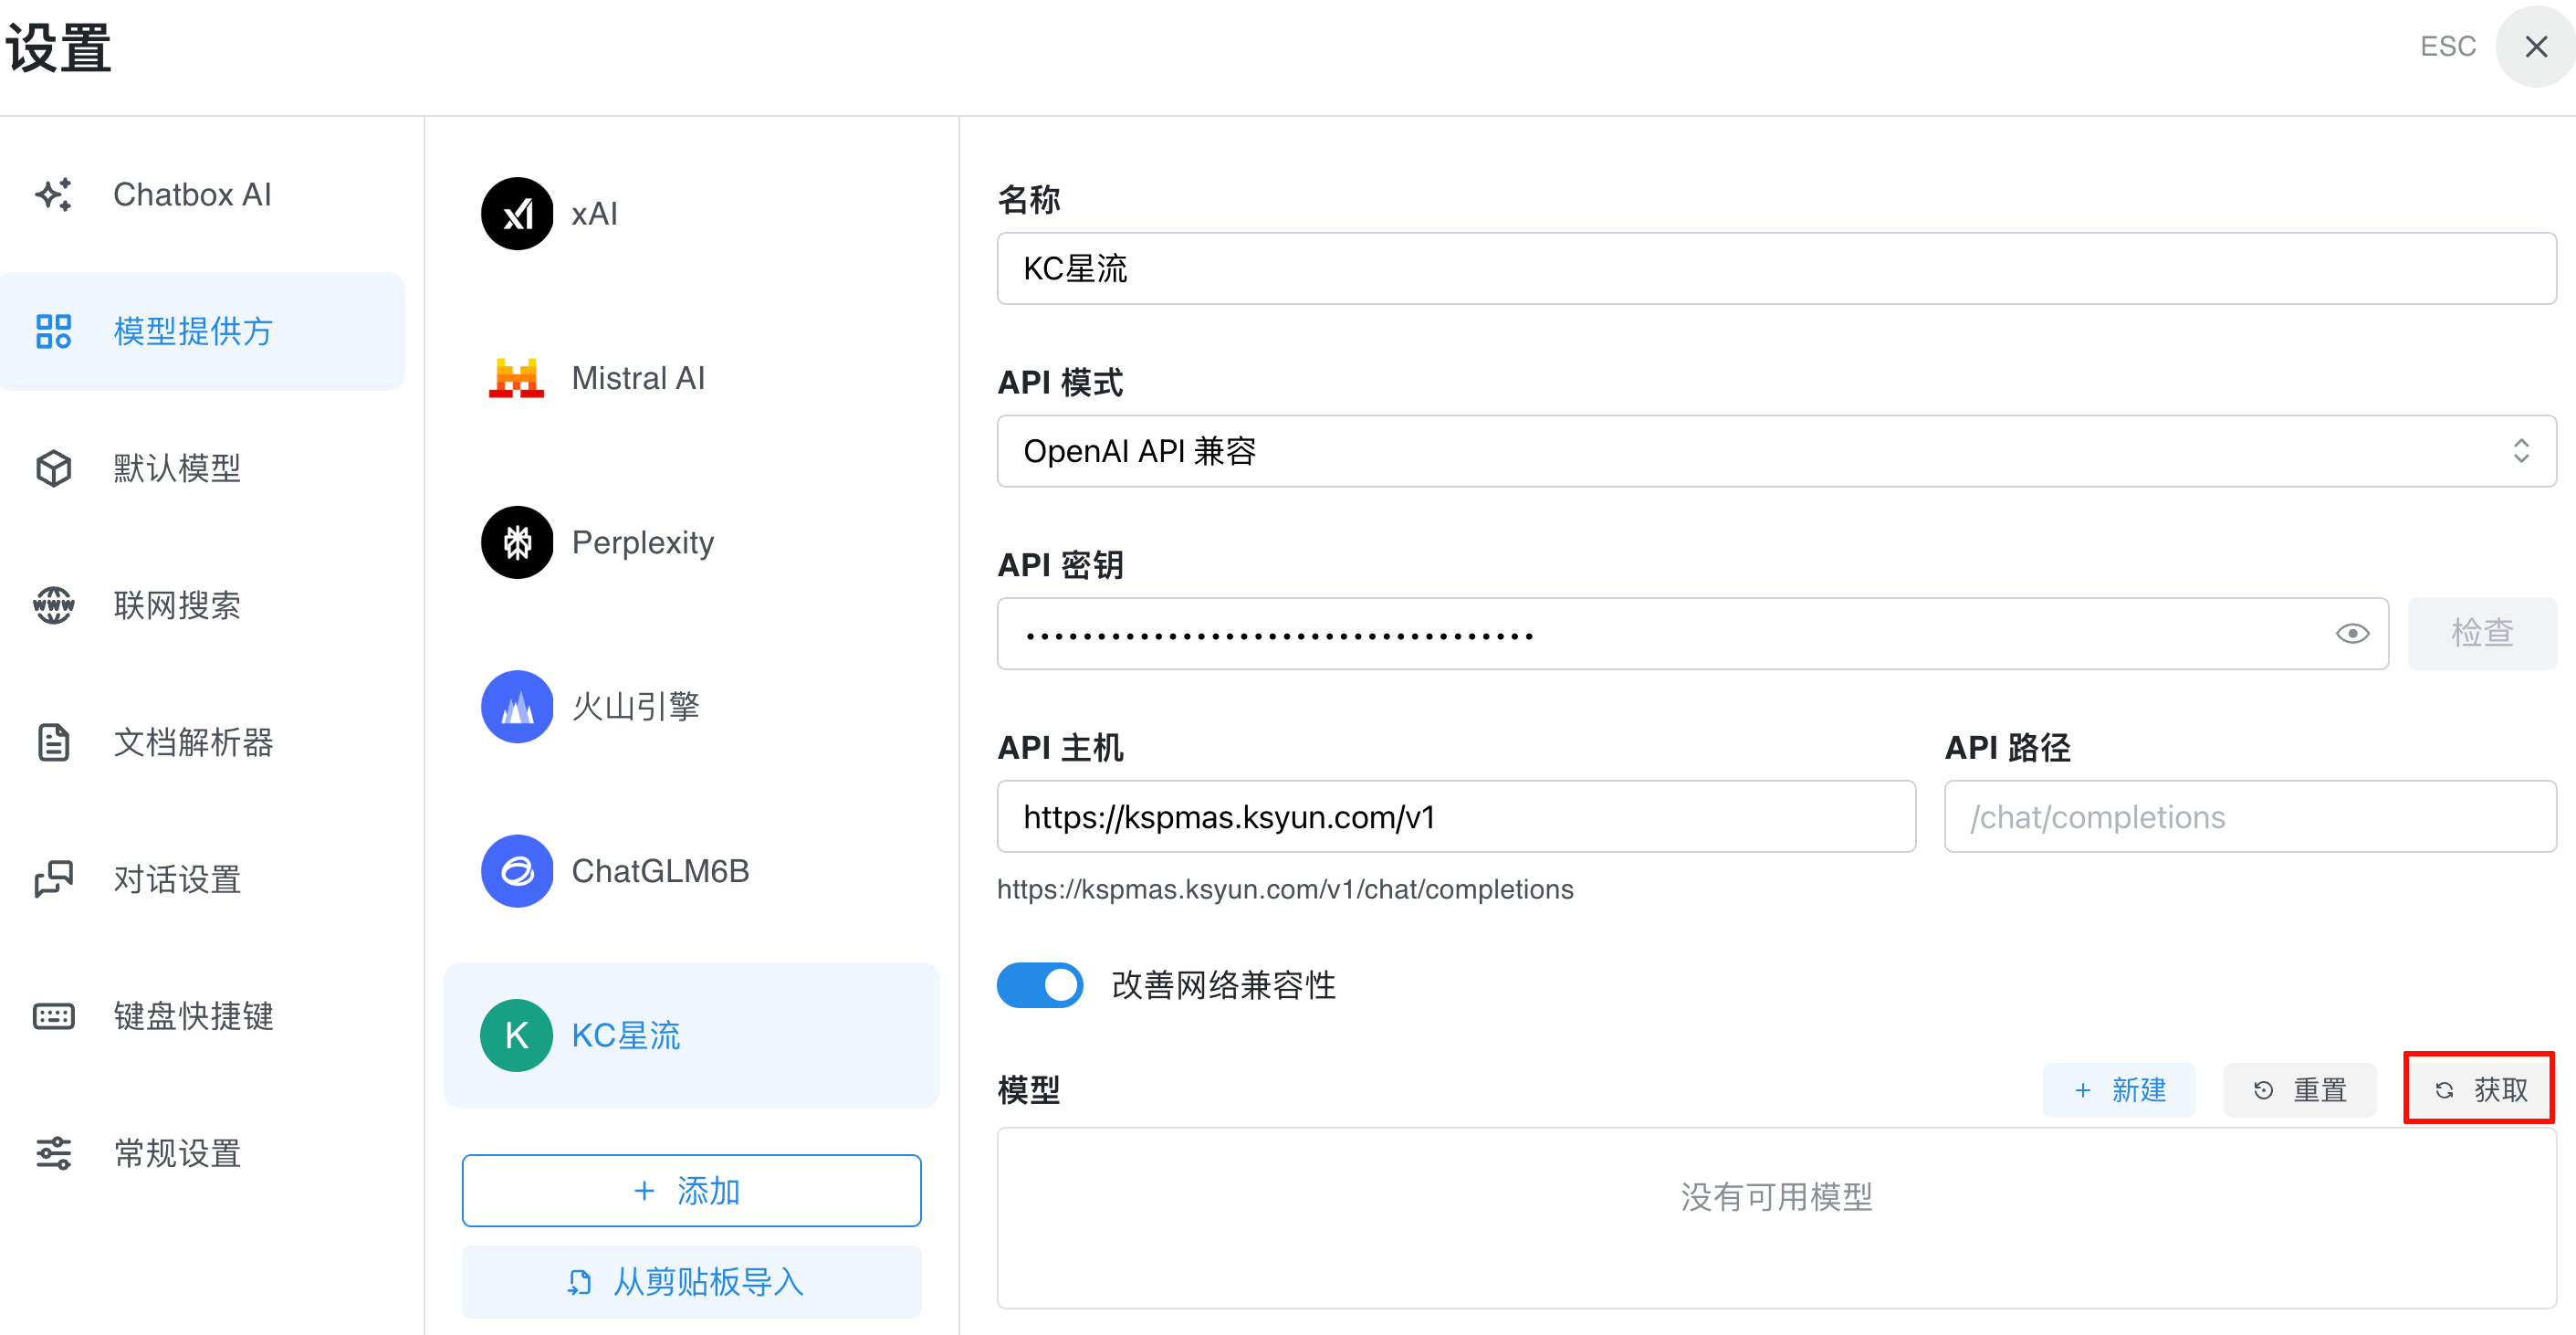Select the Mistral AI provider icon
The height and width of the screenshot is (1335, 2576).
click(x=517, y=378)
